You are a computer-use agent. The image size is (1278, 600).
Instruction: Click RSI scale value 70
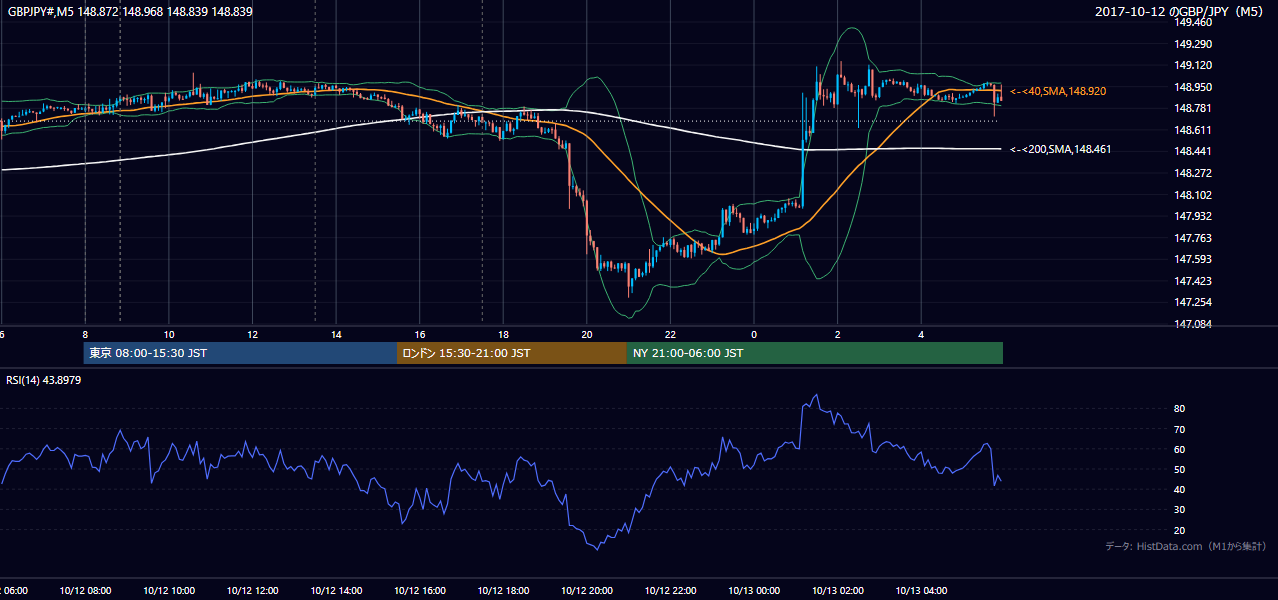click(x=1180, y=429)
